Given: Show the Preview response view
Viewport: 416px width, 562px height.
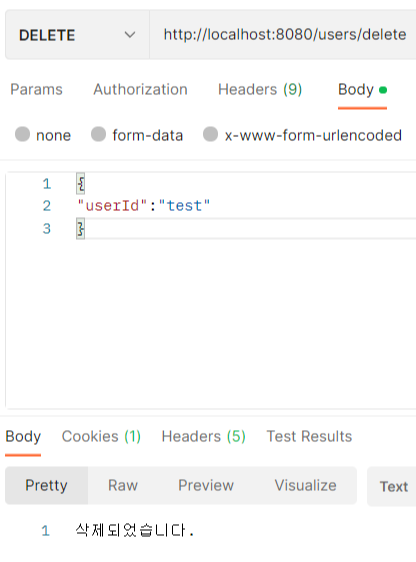Looking at the screenshot, I should (x=206, y=486).
